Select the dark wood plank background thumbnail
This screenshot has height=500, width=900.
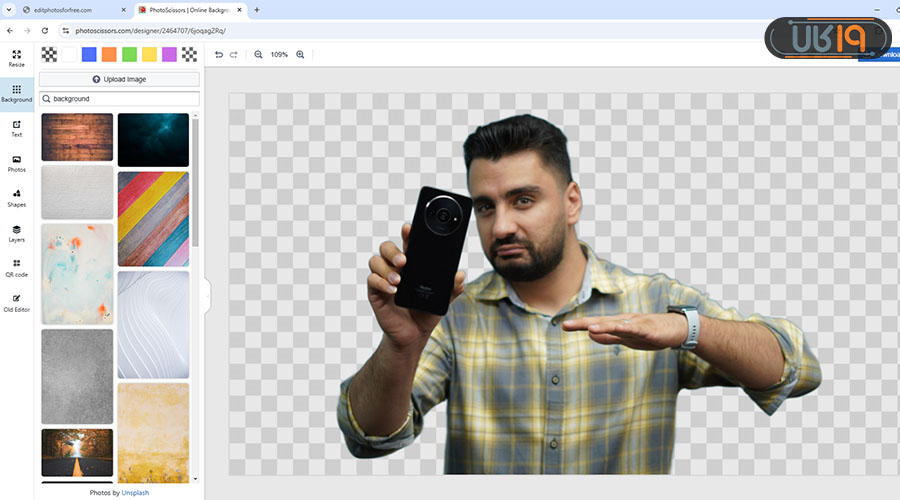pos(77,137)
